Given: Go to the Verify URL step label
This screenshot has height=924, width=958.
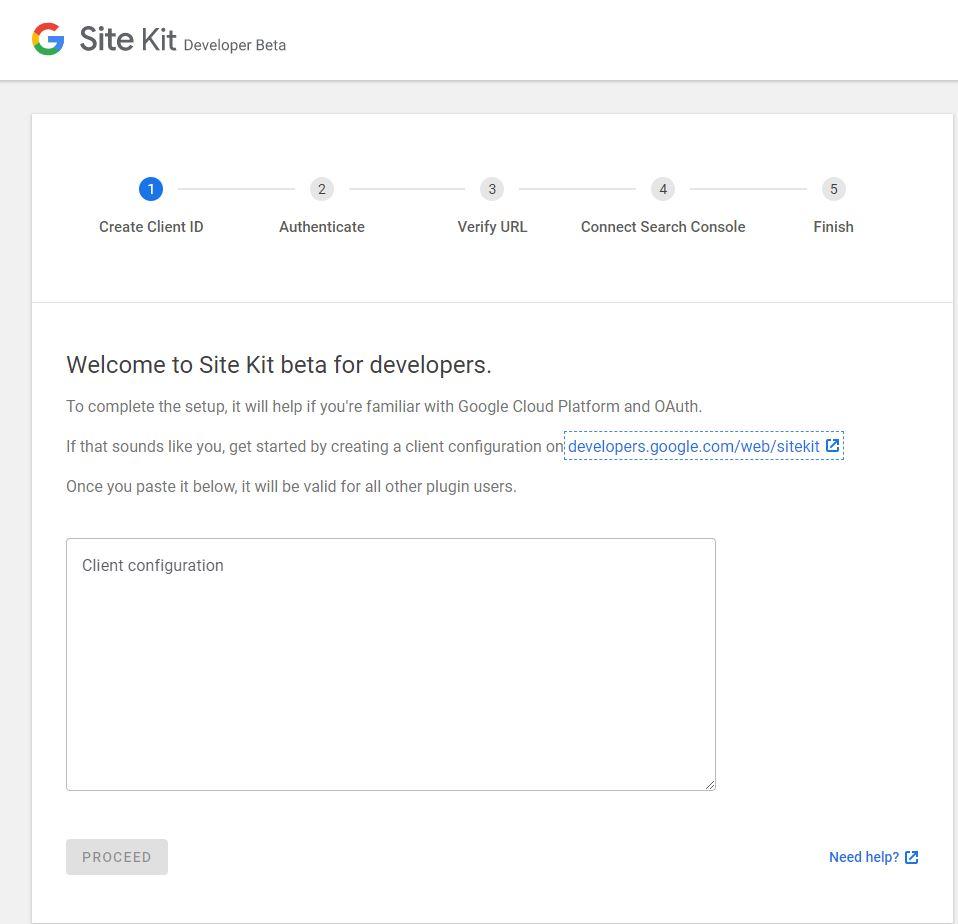Looking at the screenshot, I should [x=492, y=227].
